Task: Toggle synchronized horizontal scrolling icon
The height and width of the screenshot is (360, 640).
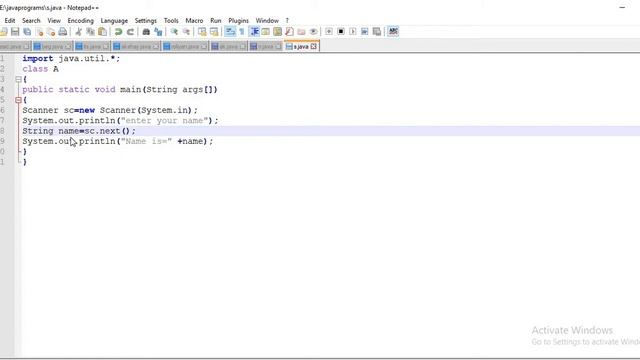Action: 214,31
